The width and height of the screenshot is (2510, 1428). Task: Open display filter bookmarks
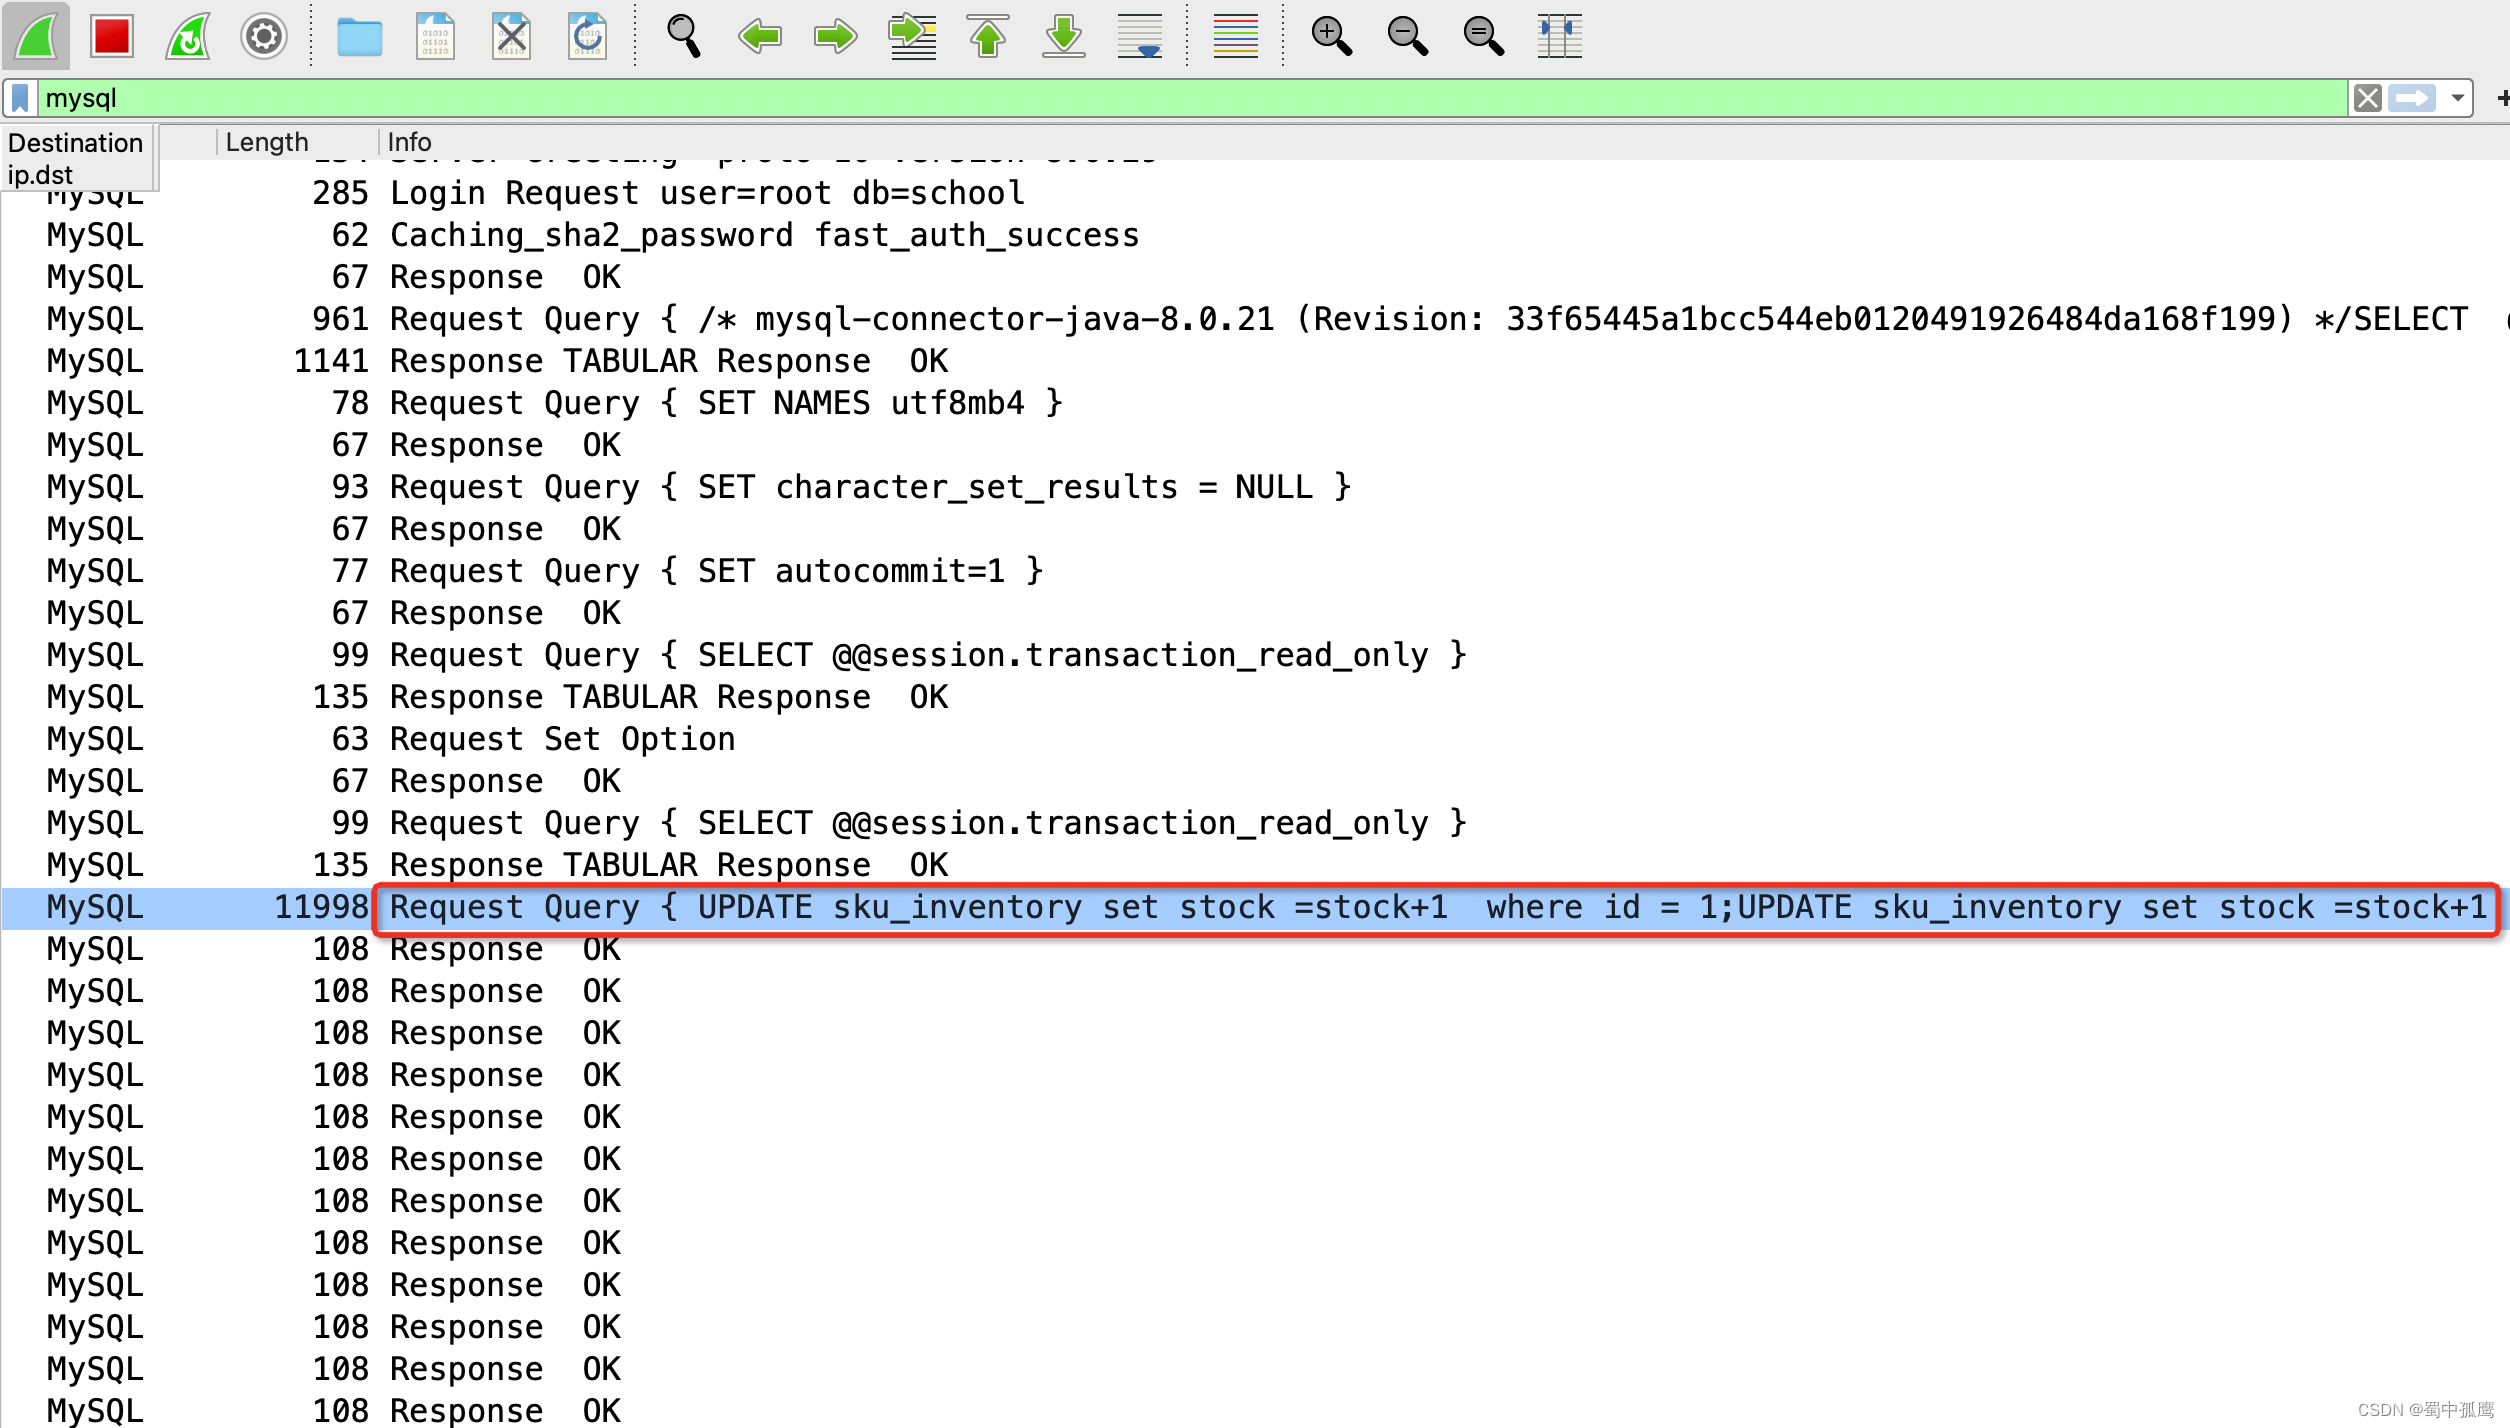(x=20, y=98)
